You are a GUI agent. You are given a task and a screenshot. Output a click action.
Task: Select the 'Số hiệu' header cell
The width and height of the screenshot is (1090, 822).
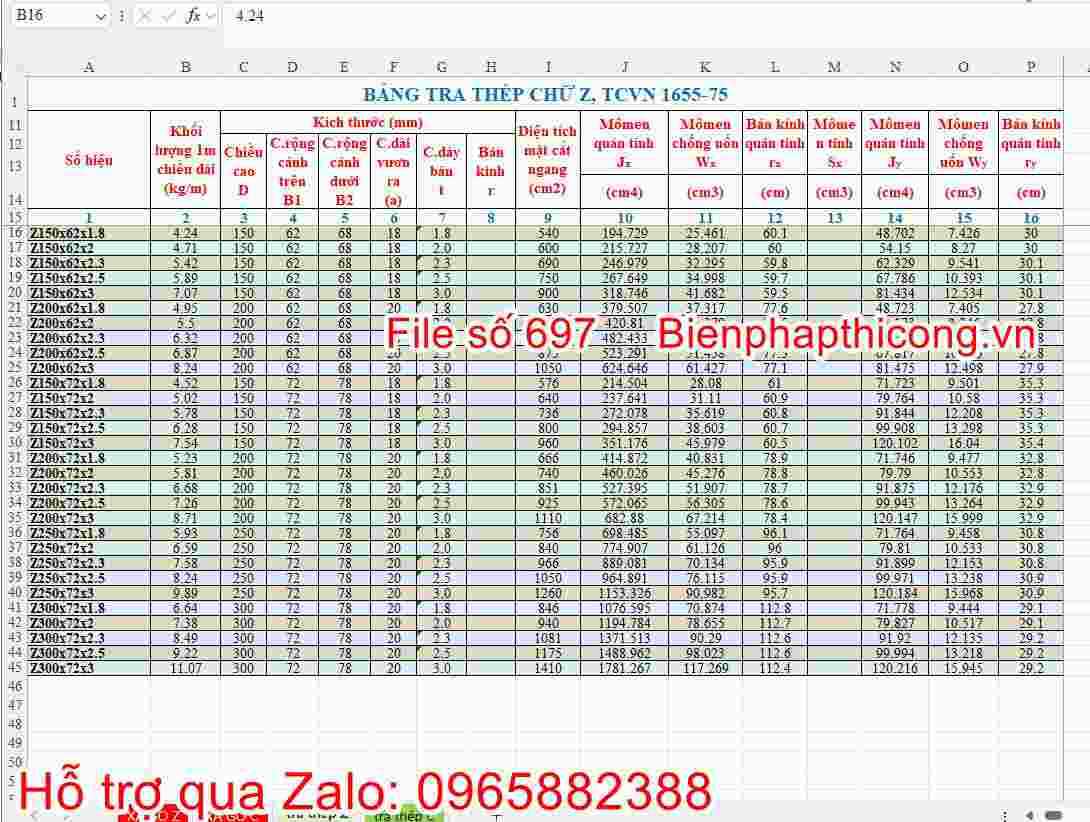[89, 159]
